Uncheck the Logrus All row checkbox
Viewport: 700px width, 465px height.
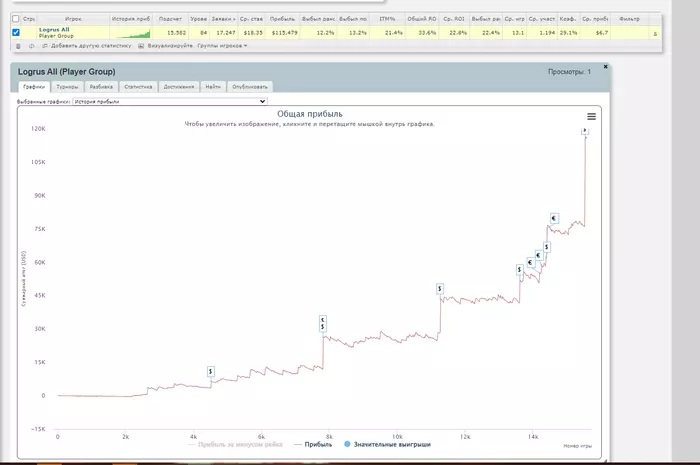pos(16,32)
